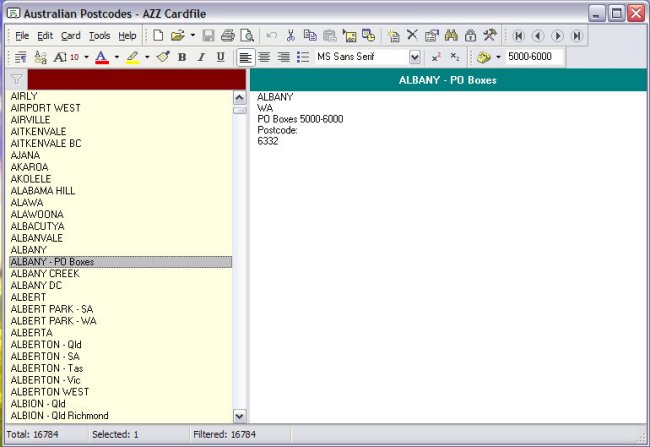Image resolution: width=650 pixels, height=447 pixels.
Task: Open the Card menu
Action: [x=70, y=36]
